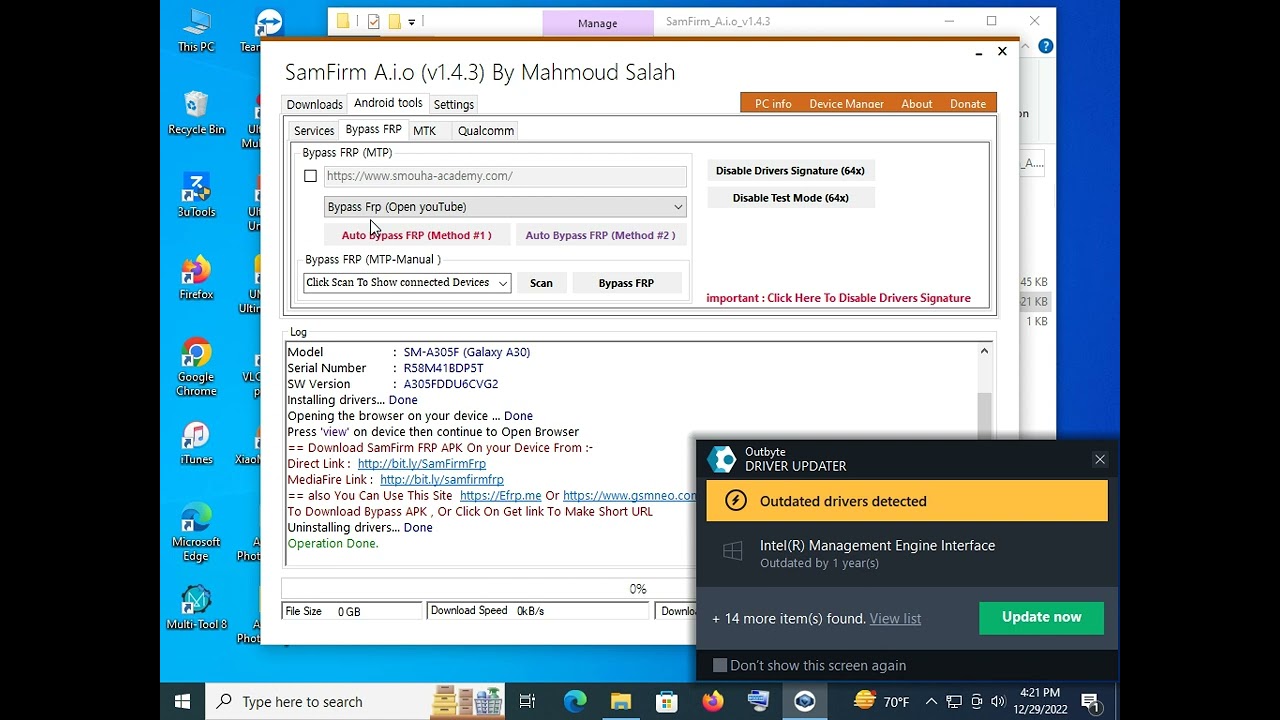Open Task View in taskbar

click(527, 702)
